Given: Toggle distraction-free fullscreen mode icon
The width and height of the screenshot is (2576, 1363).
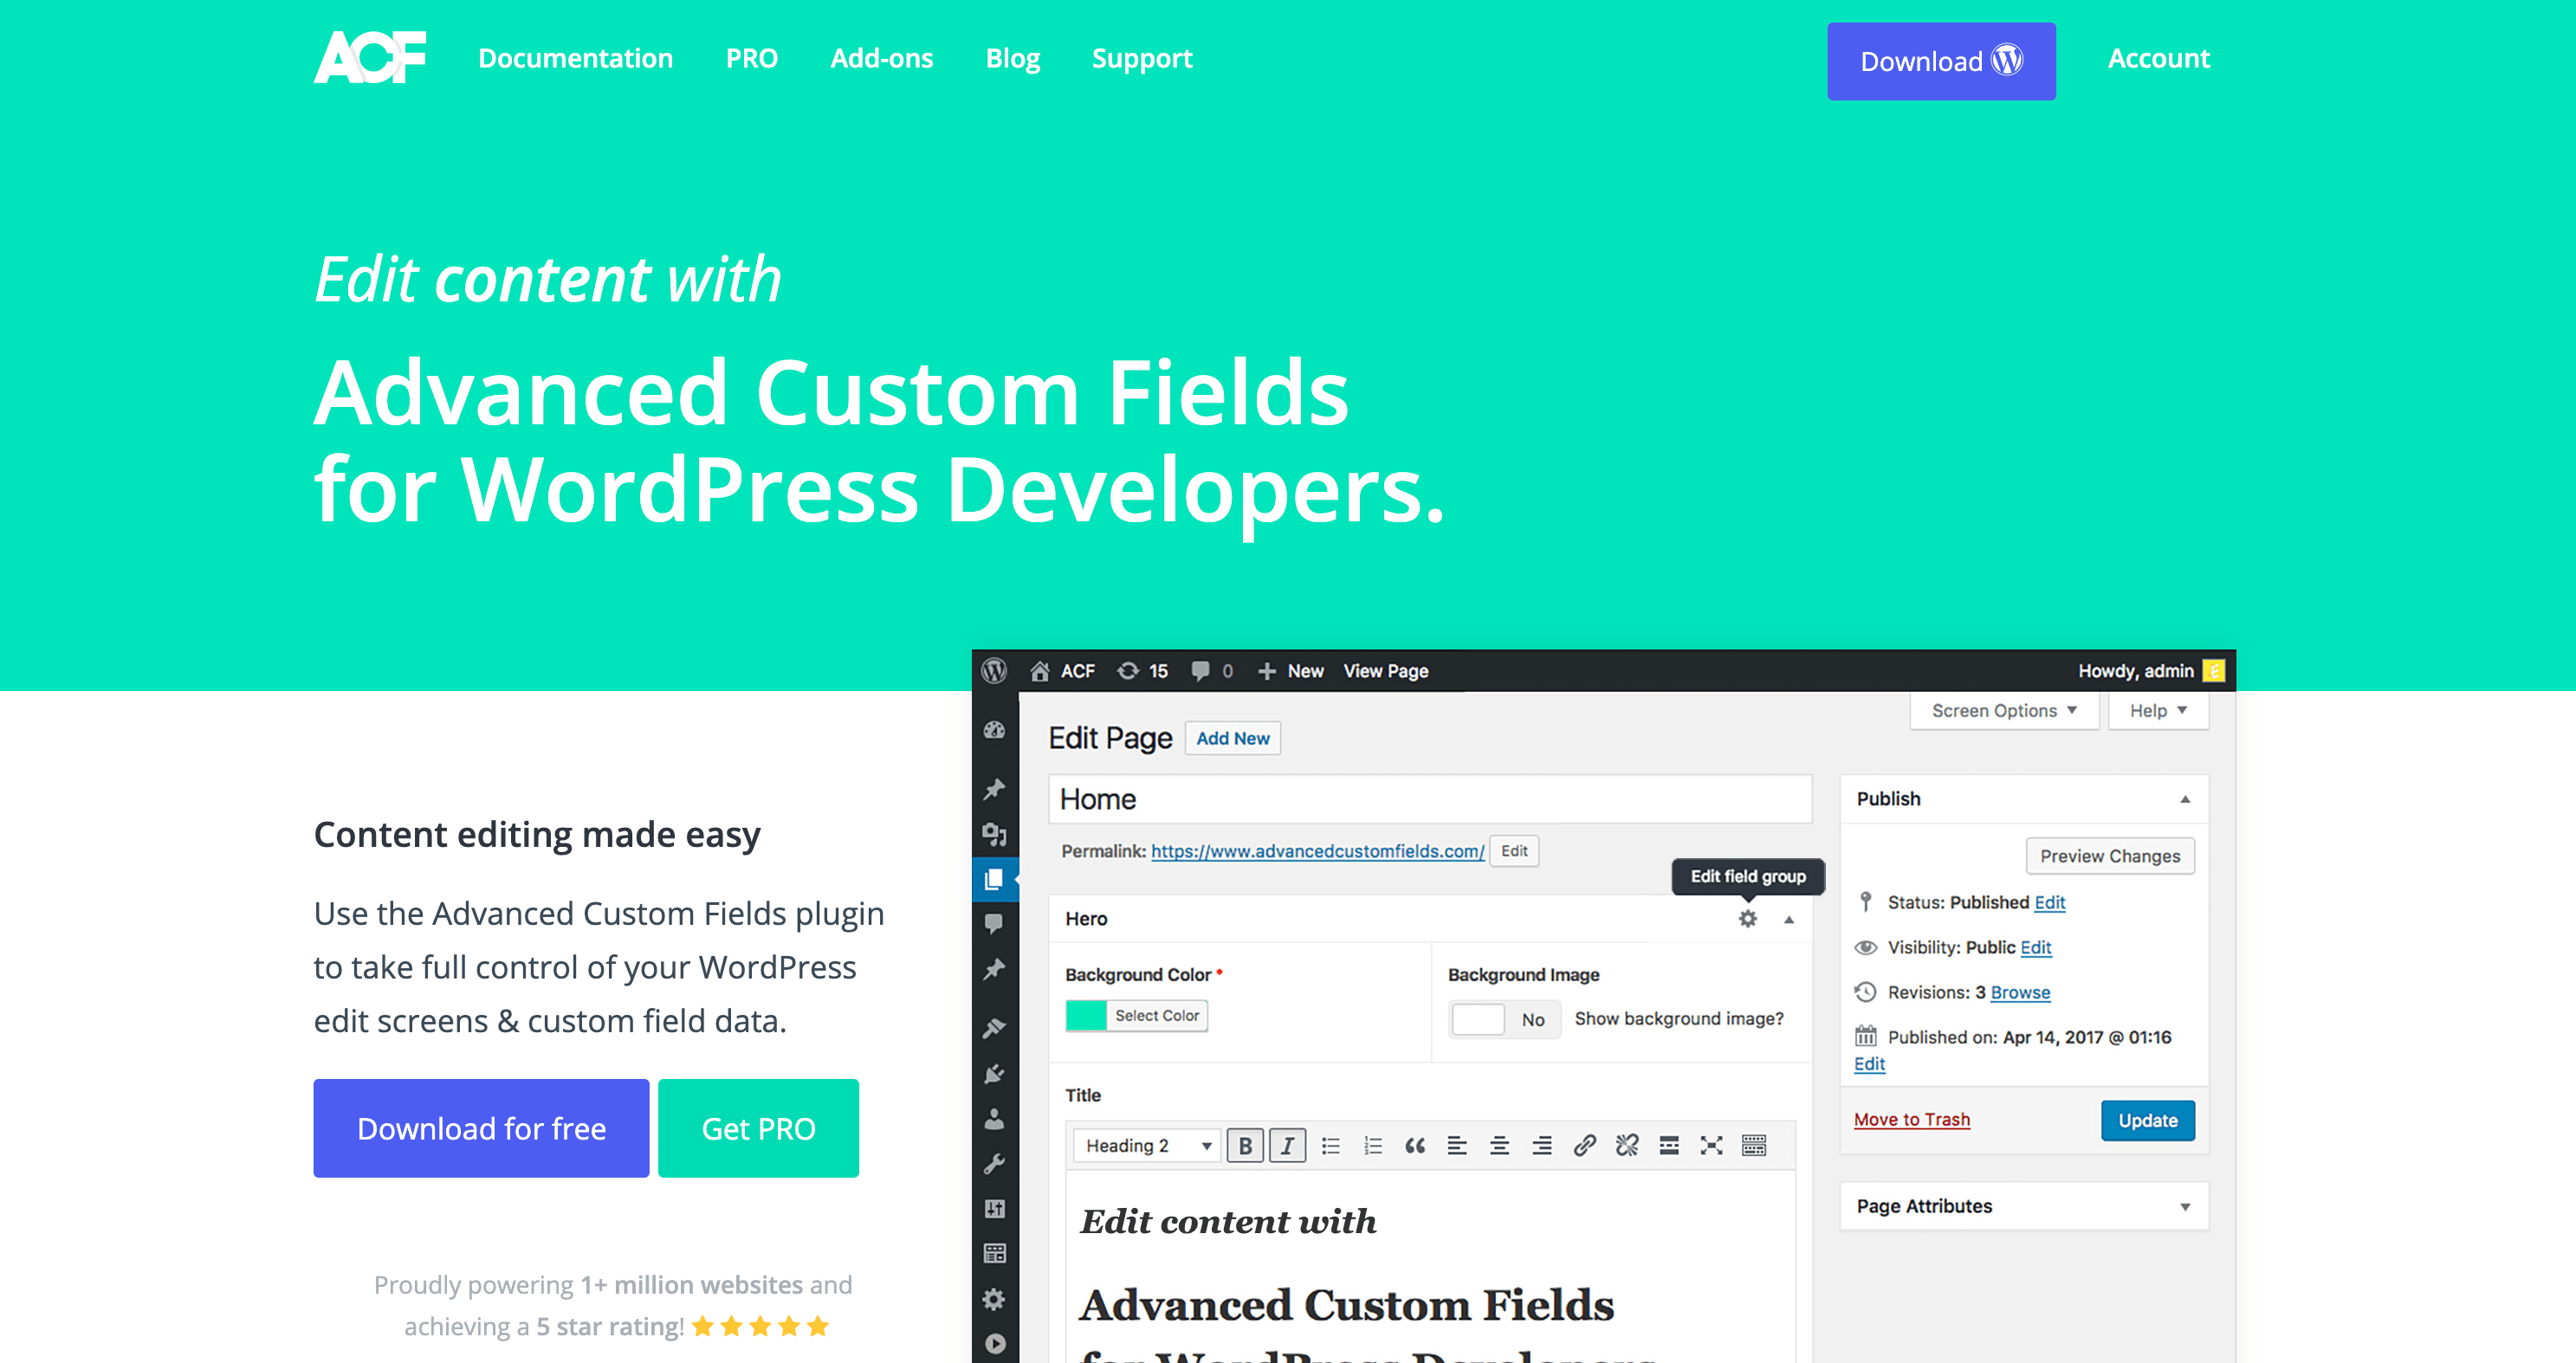Looking at the screenshot, I should point(1711,1146).
